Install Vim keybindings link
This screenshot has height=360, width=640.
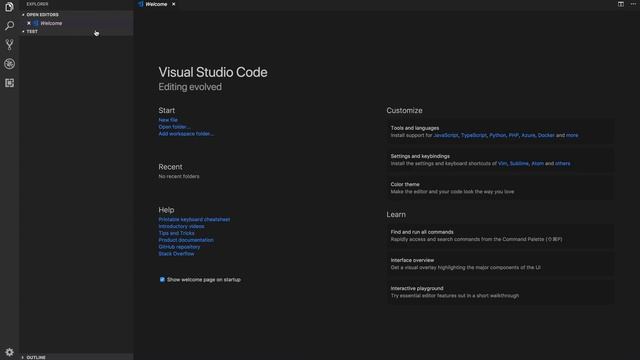click(502, 164)
